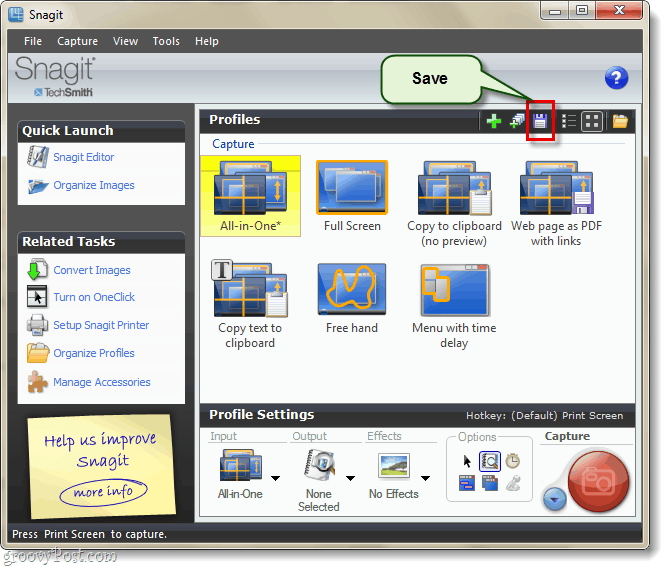Expand the No Effects dropdown arrow
This screenshot has width=670, height=570.
click(425, 478)
